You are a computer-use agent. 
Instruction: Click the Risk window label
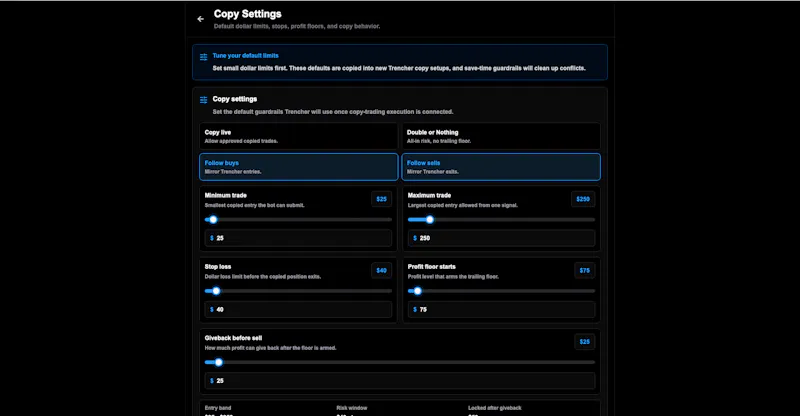(x=352, y=408)
